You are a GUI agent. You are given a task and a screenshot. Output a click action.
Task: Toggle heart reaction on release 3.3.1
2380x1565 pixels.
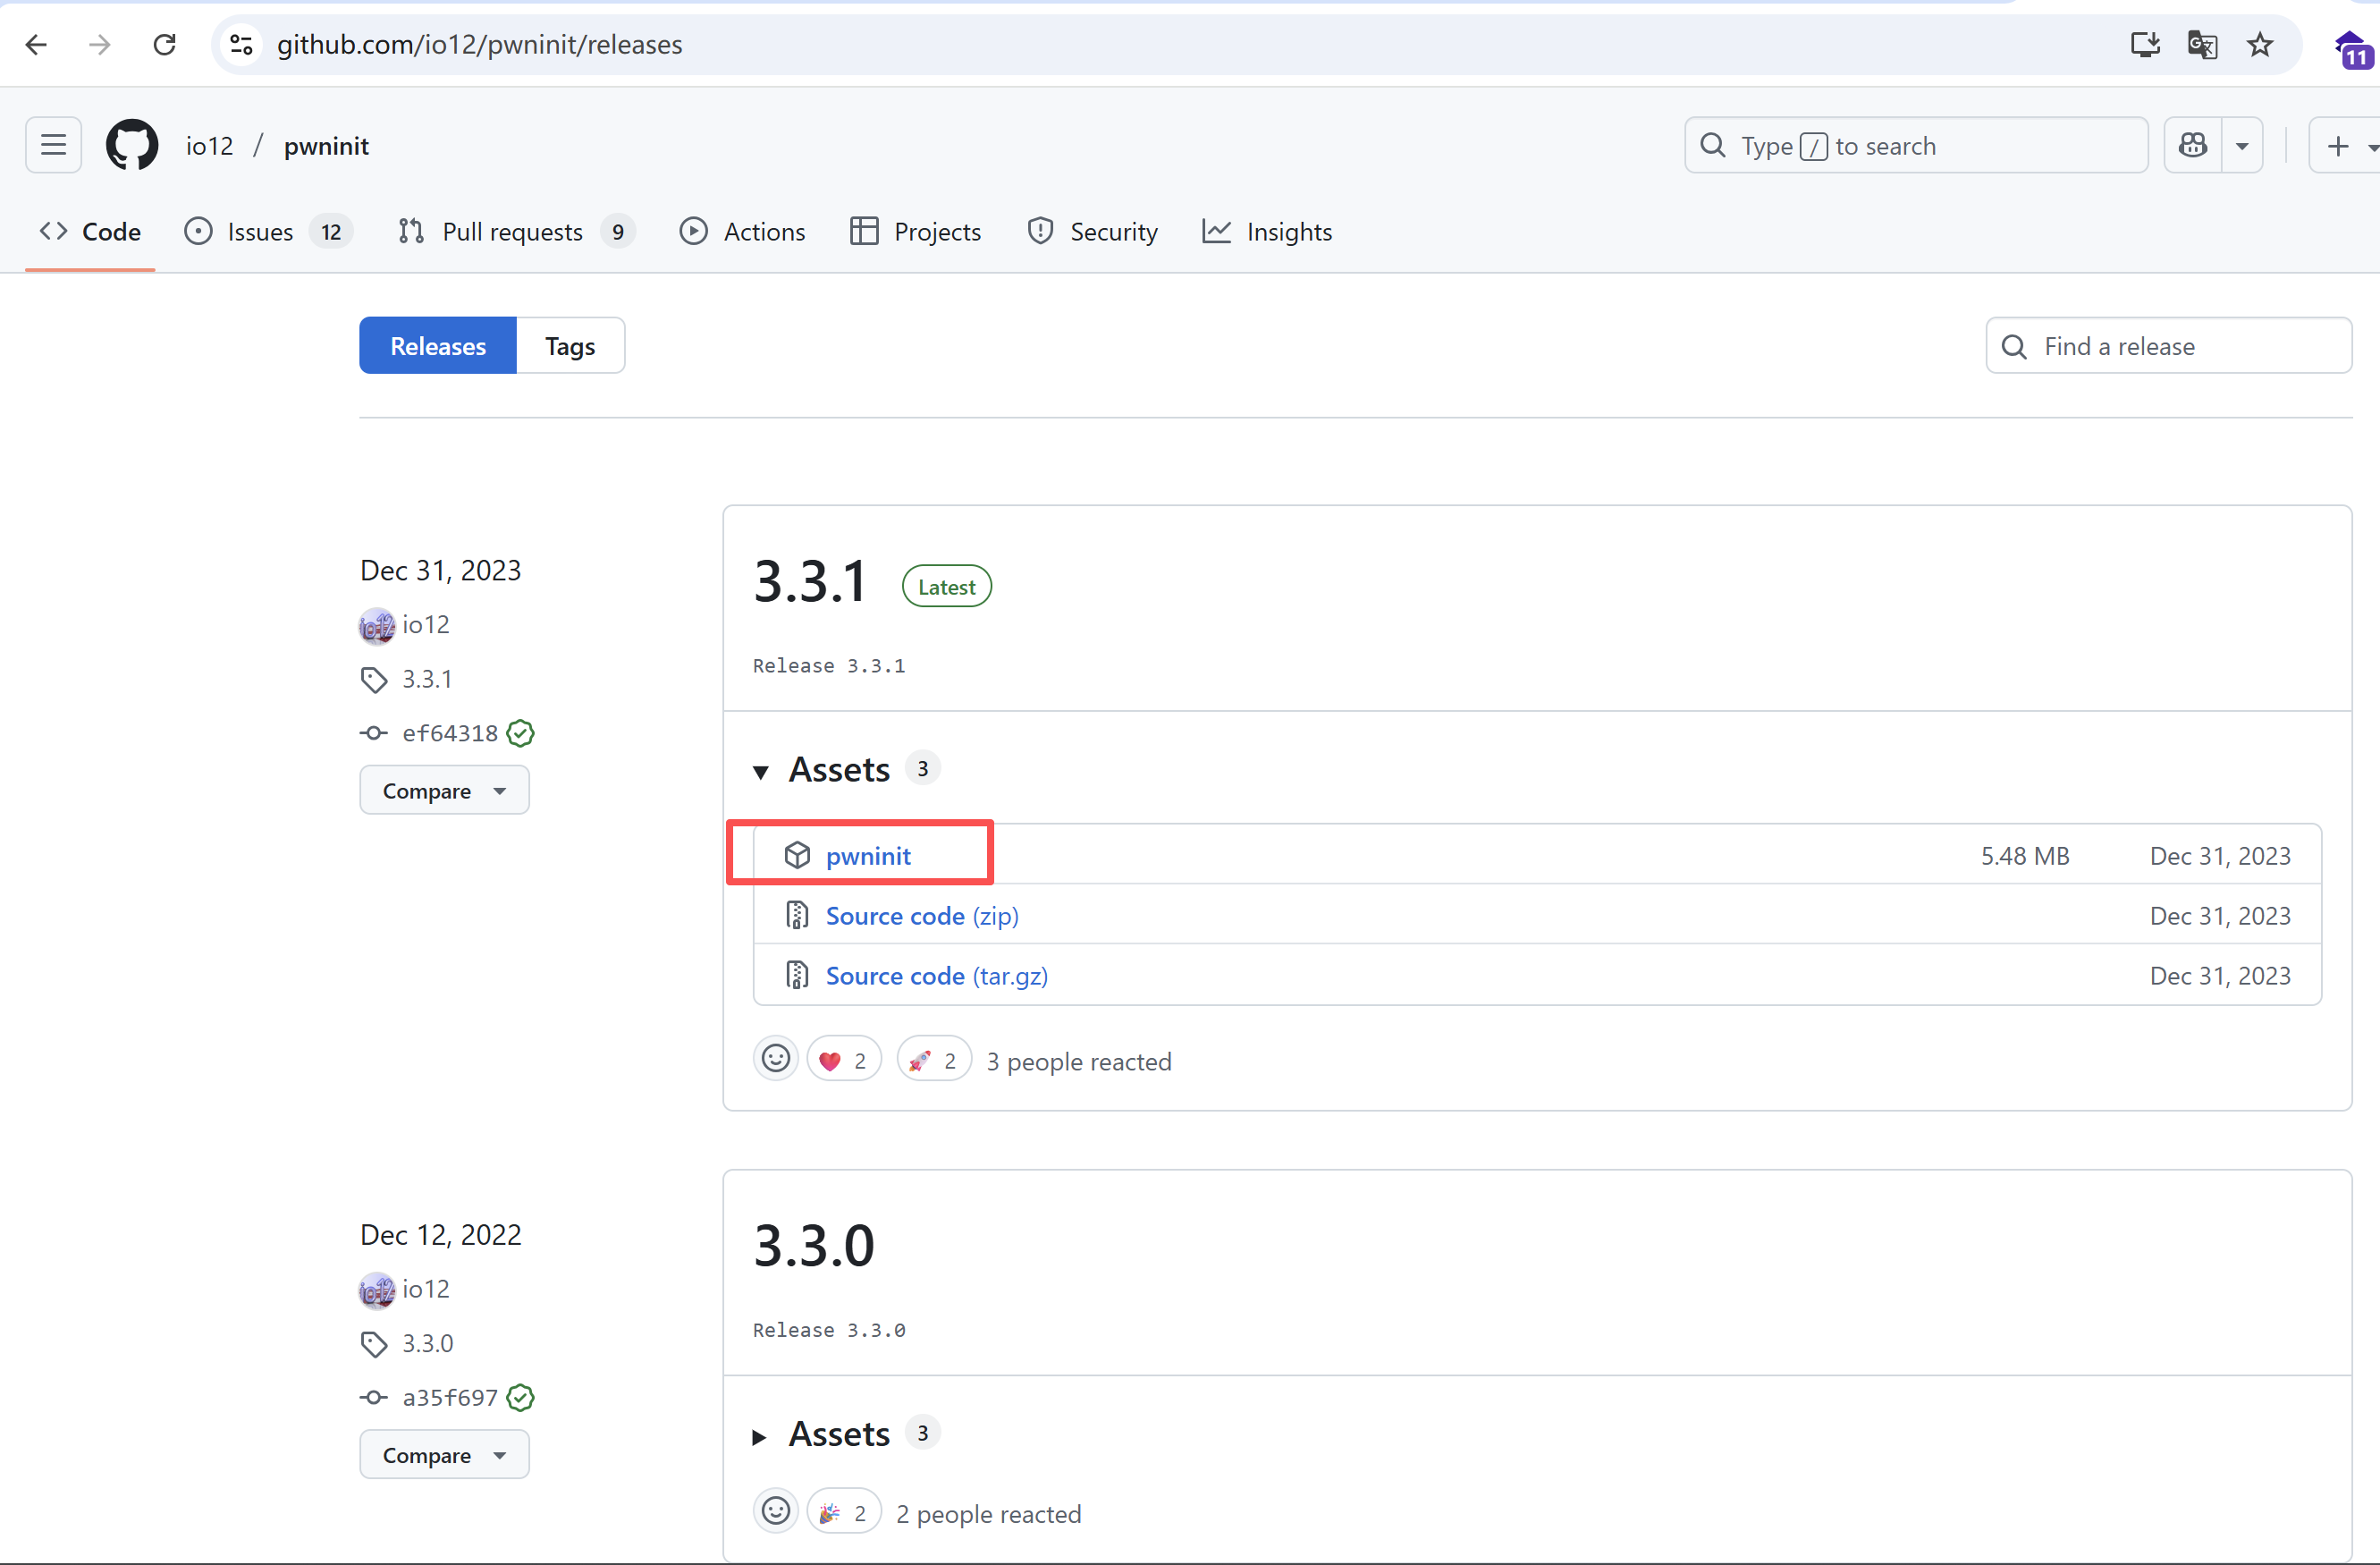pos(844,1060)
